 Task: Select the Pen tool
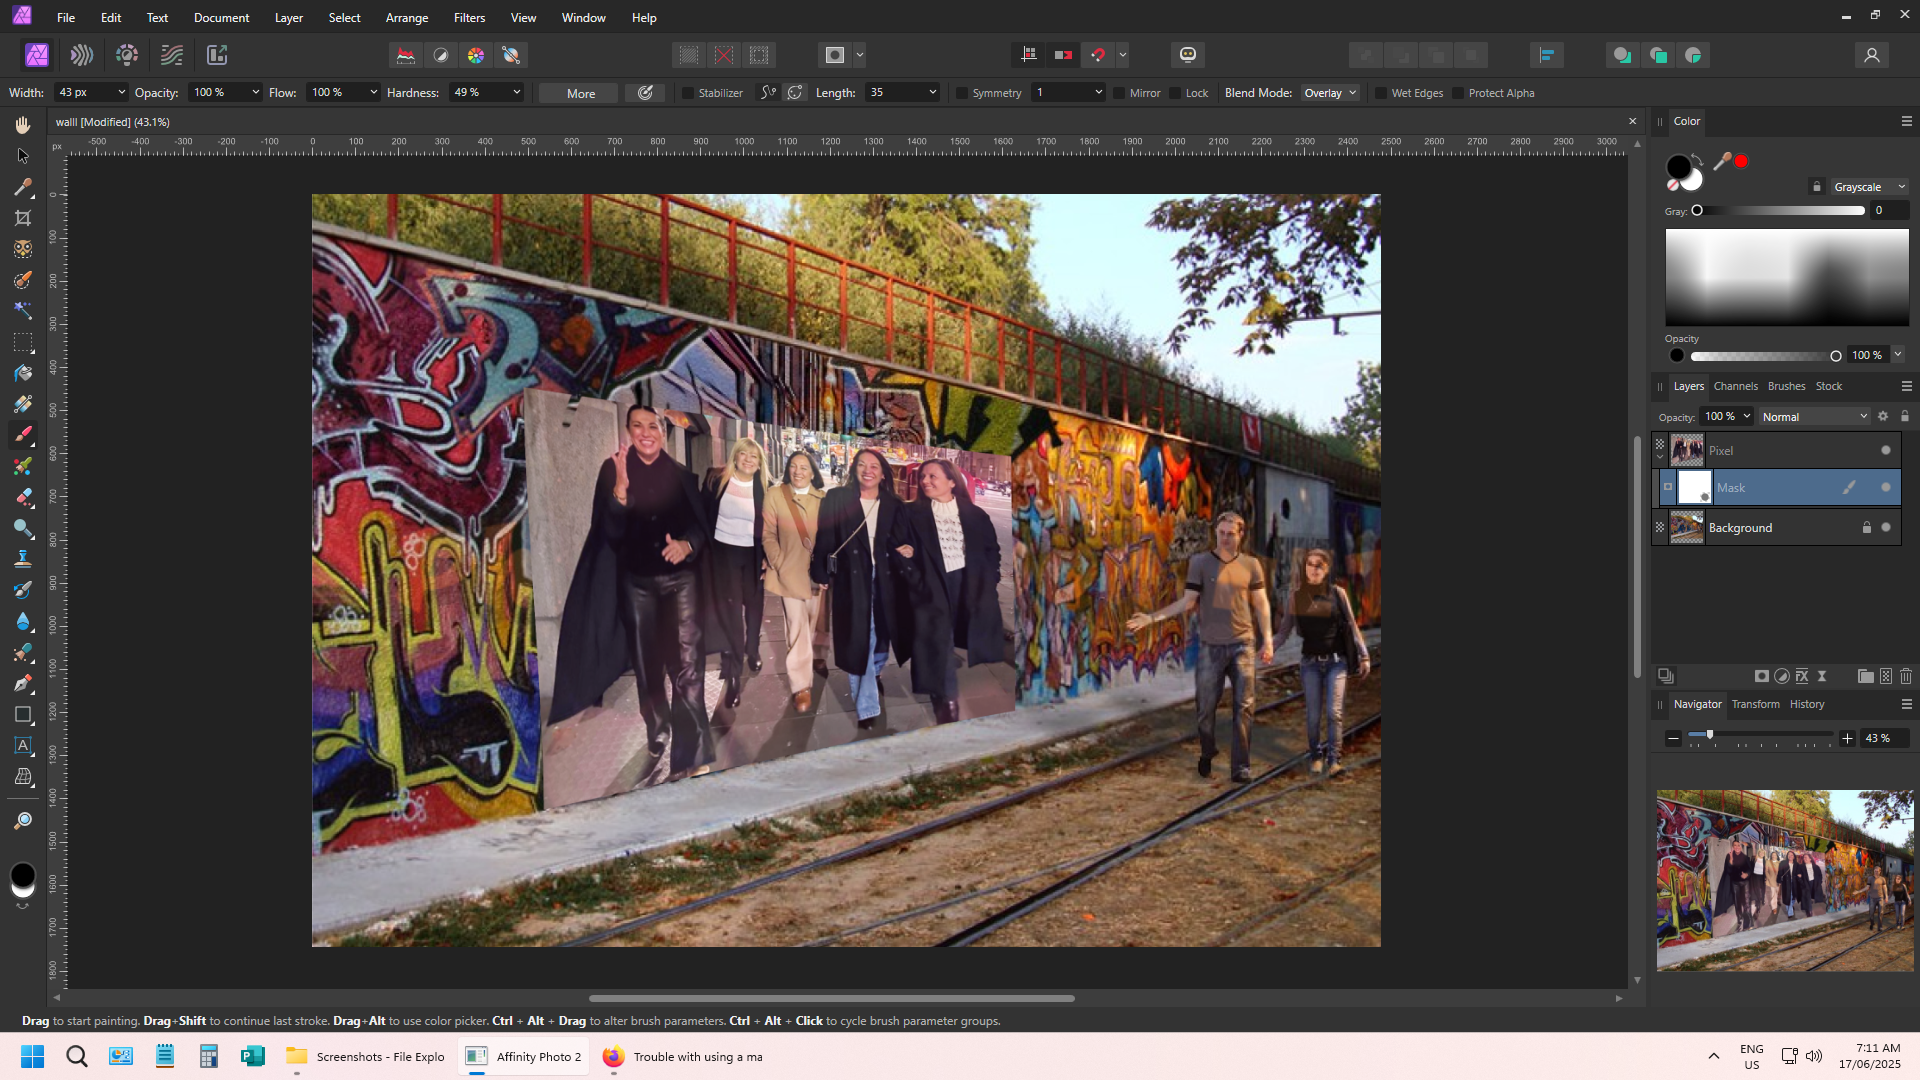point(23,684)
